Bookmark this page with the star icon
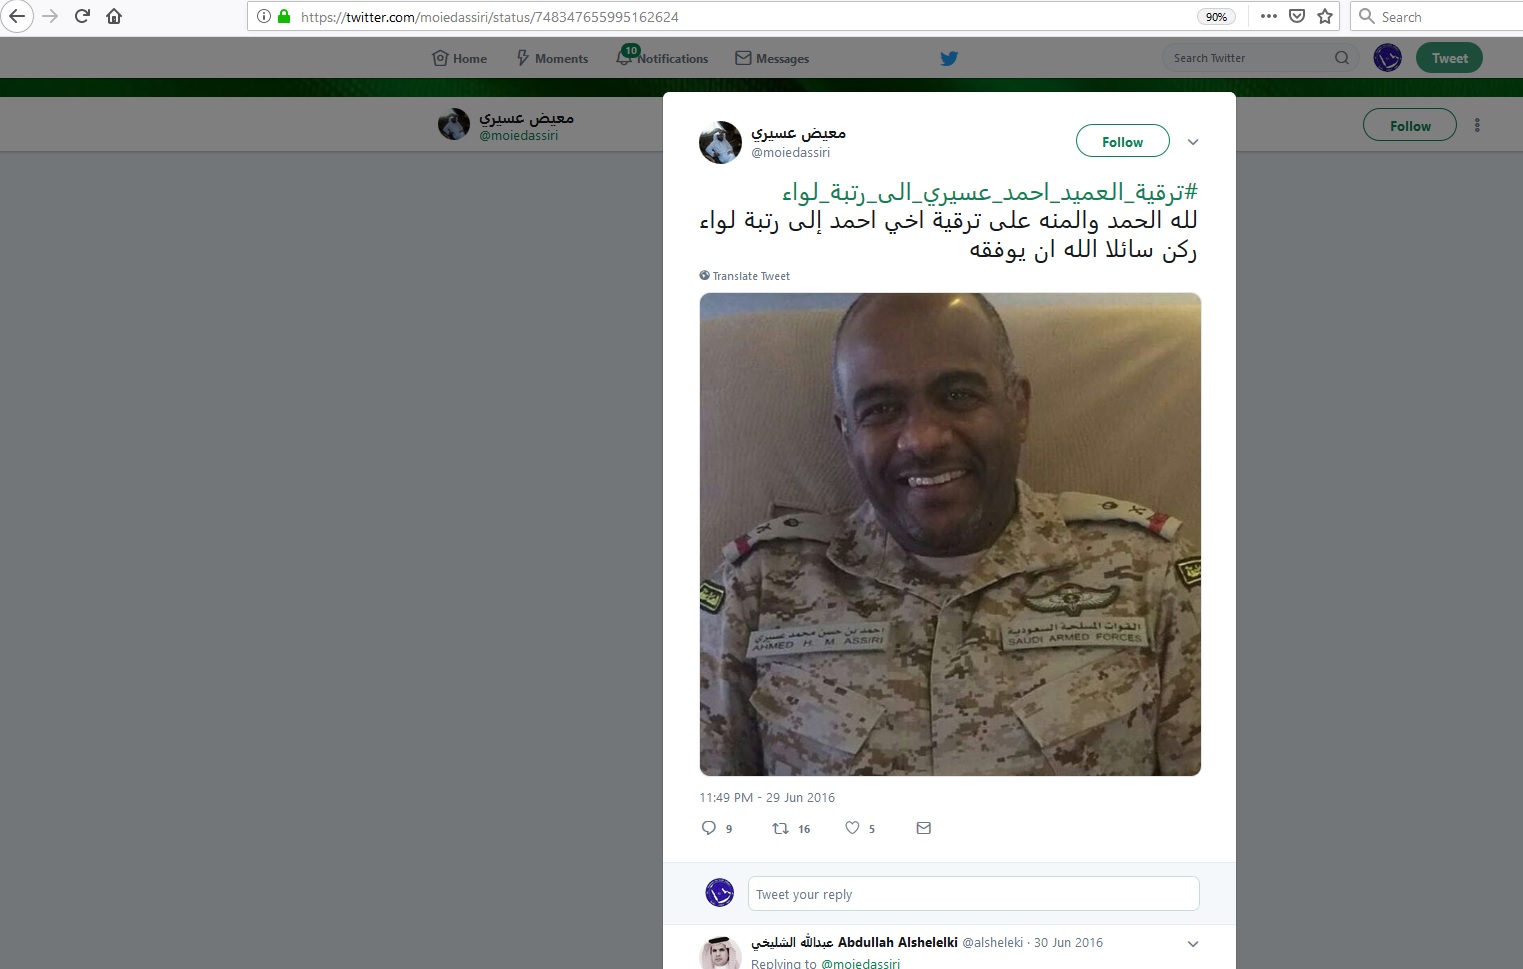The height and width of the screenshot is (969, 1523). 1325,16
